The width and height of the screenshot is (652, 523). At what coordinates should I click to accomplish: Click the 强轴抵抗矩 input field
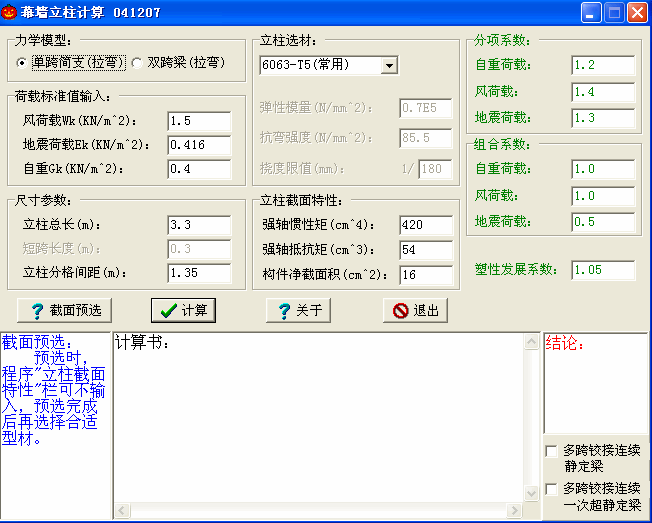click(426, 250)
